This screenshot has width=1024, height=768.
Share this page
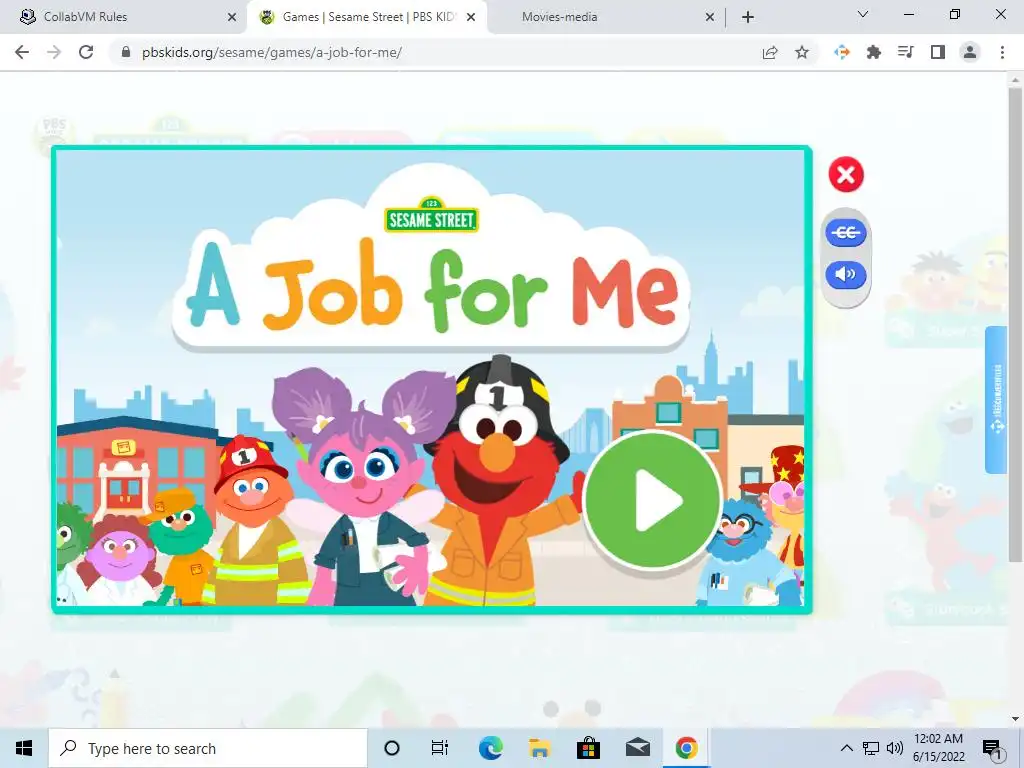[x=770, y=52]
